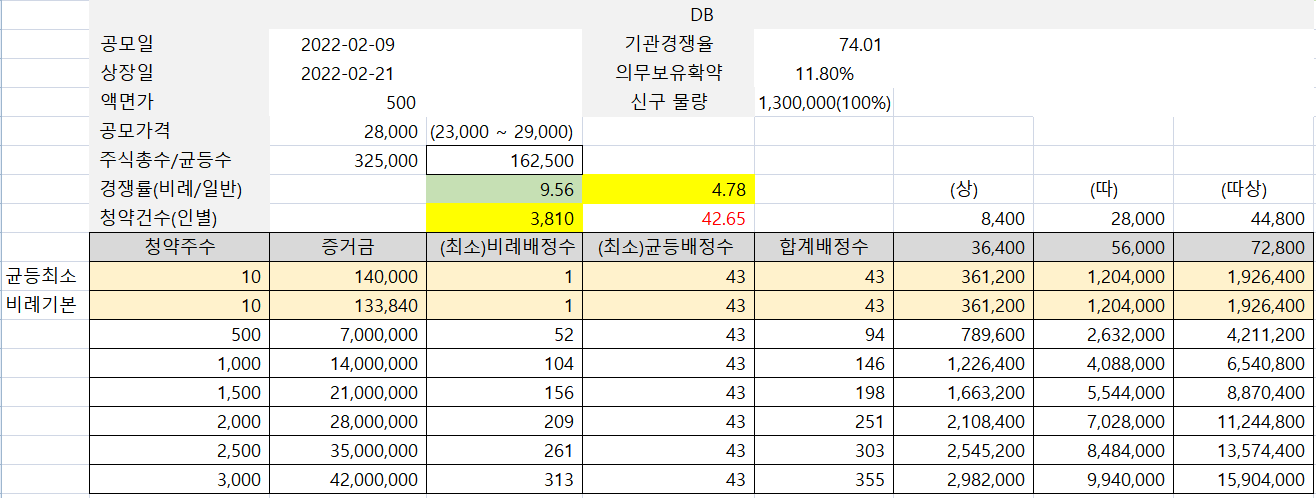The height and width of the screenshot is (498, 1316).
Task: Click the 56,000 header cell
Action: pyautogui.click(x=1104, y=248)
